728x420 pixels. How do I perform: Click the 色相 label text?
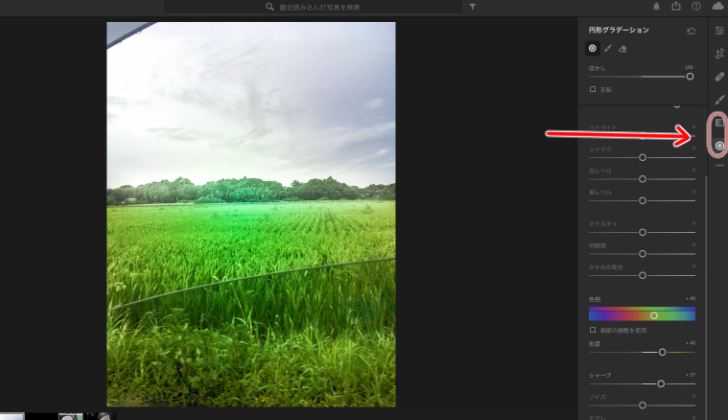[595, 299]
